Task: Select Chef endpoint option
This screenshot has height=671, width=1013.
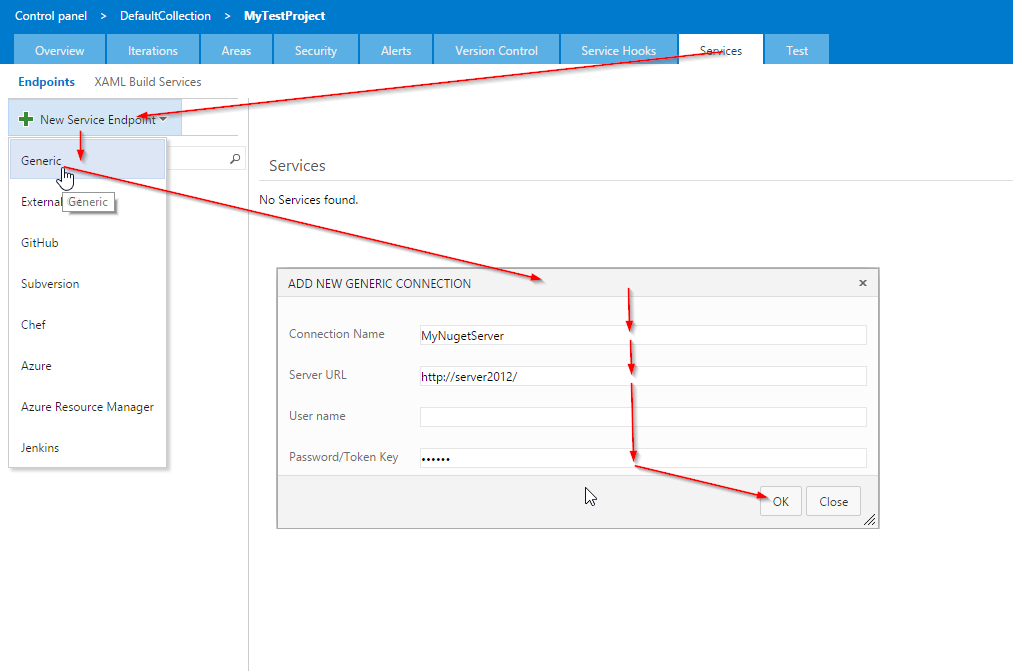Action: coord(33,325)
